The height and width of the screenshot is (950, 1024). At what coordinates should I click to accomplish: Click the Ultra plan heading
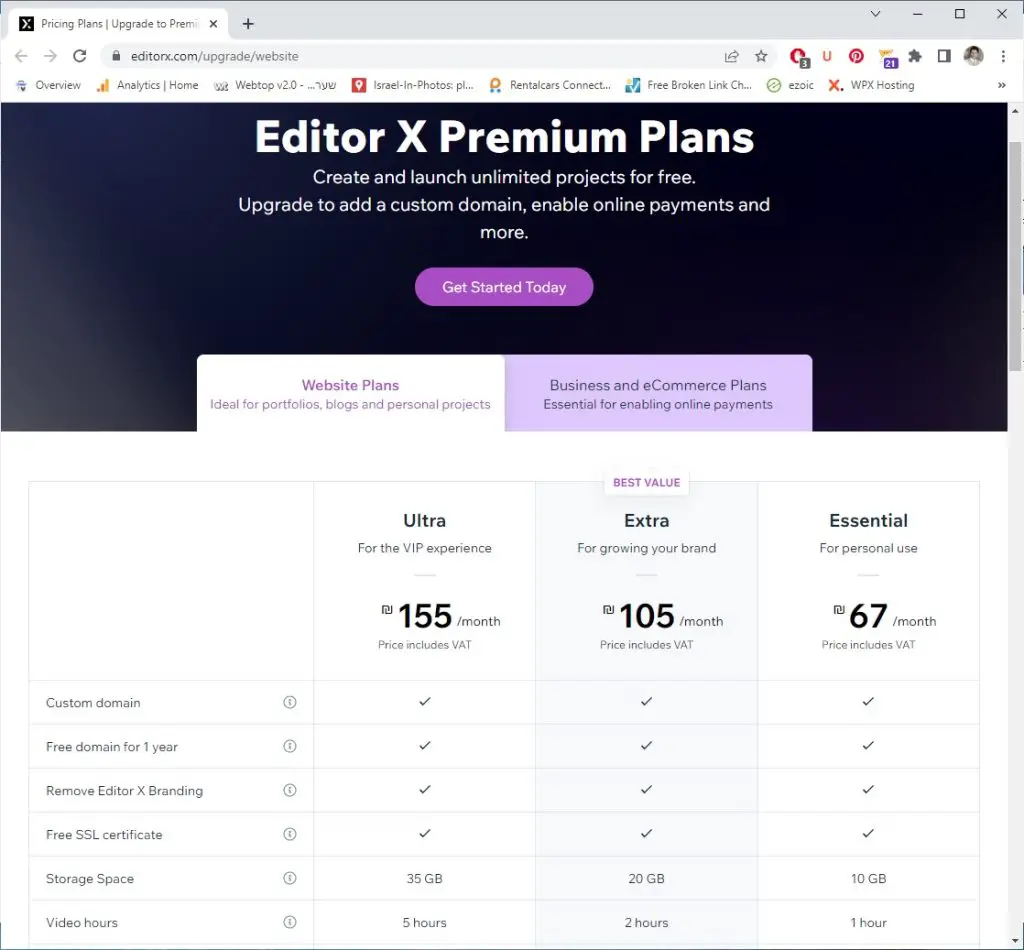point(424,520)
